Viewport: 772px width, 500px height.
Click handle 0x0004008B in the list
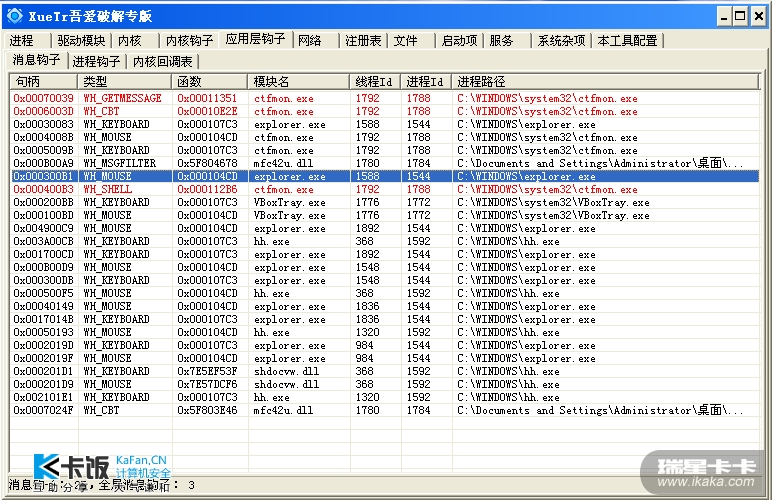pos(43,137)
